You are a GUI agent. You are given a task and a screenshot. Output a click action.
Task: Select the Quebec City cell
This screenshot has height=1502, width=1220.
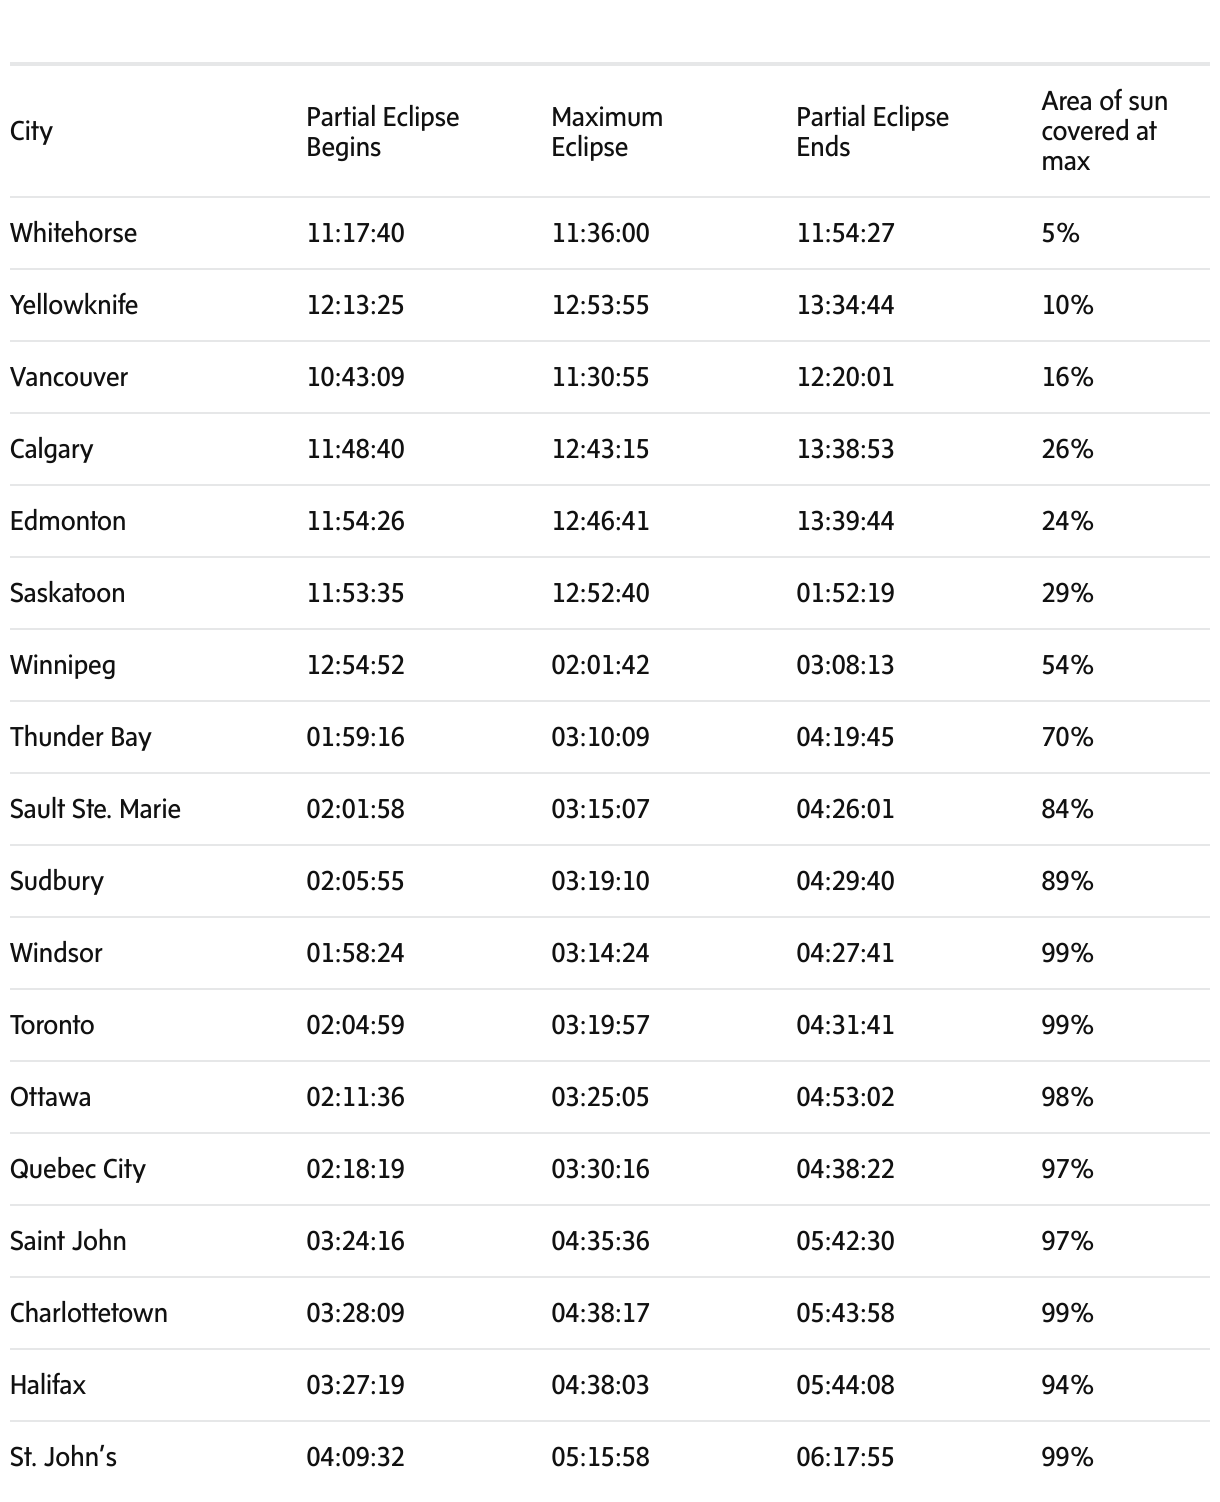(78, 1169)
